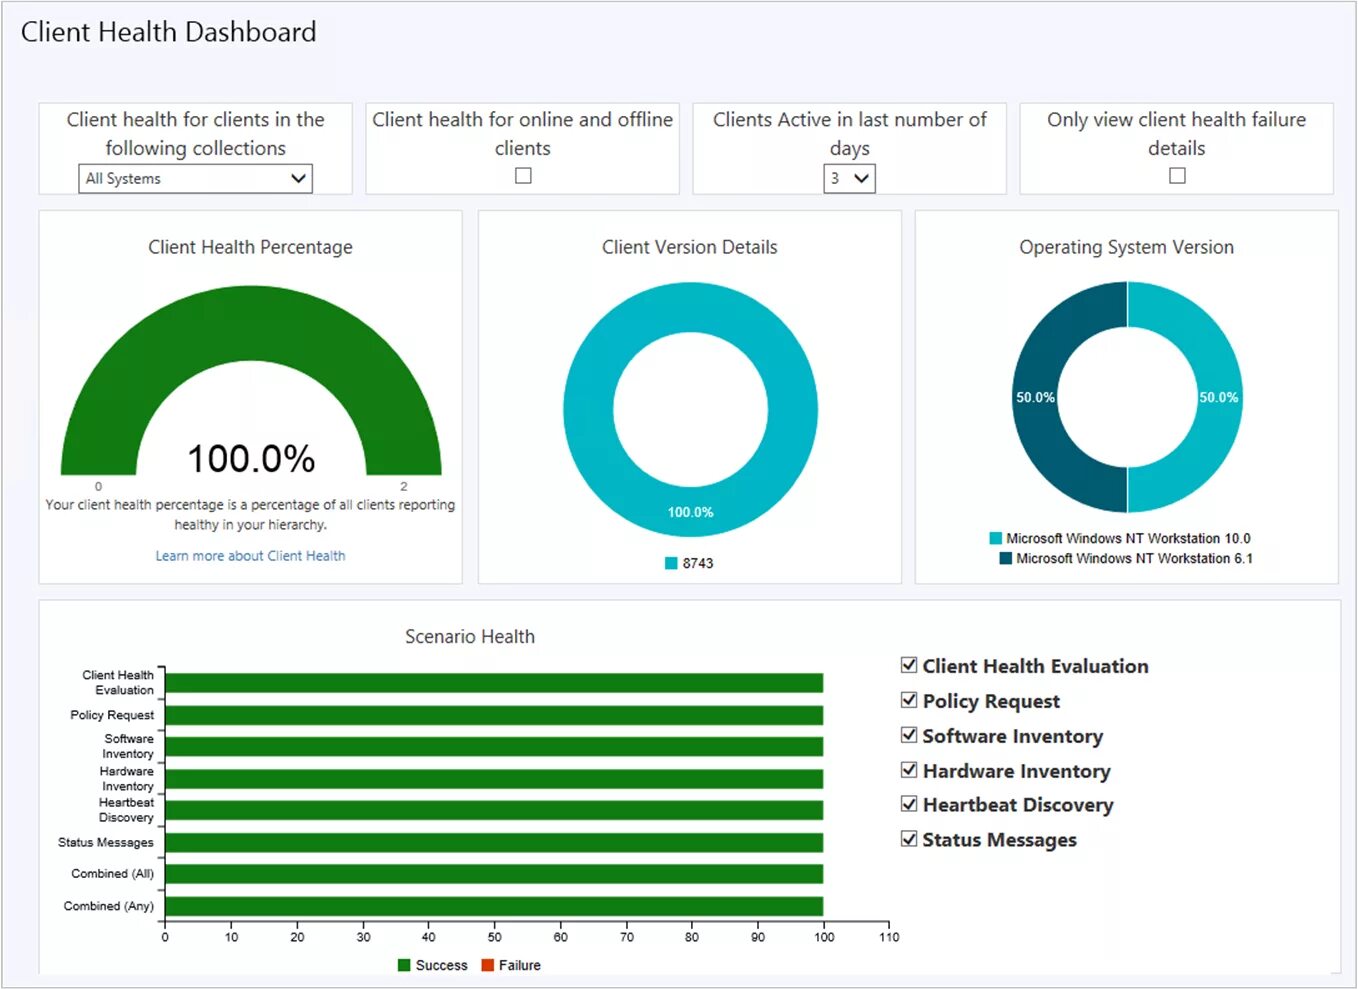The width and height of the screenshot is (1358, 989).
Task: Click the Hardware Inventory bar
Action: coord(494,778)
